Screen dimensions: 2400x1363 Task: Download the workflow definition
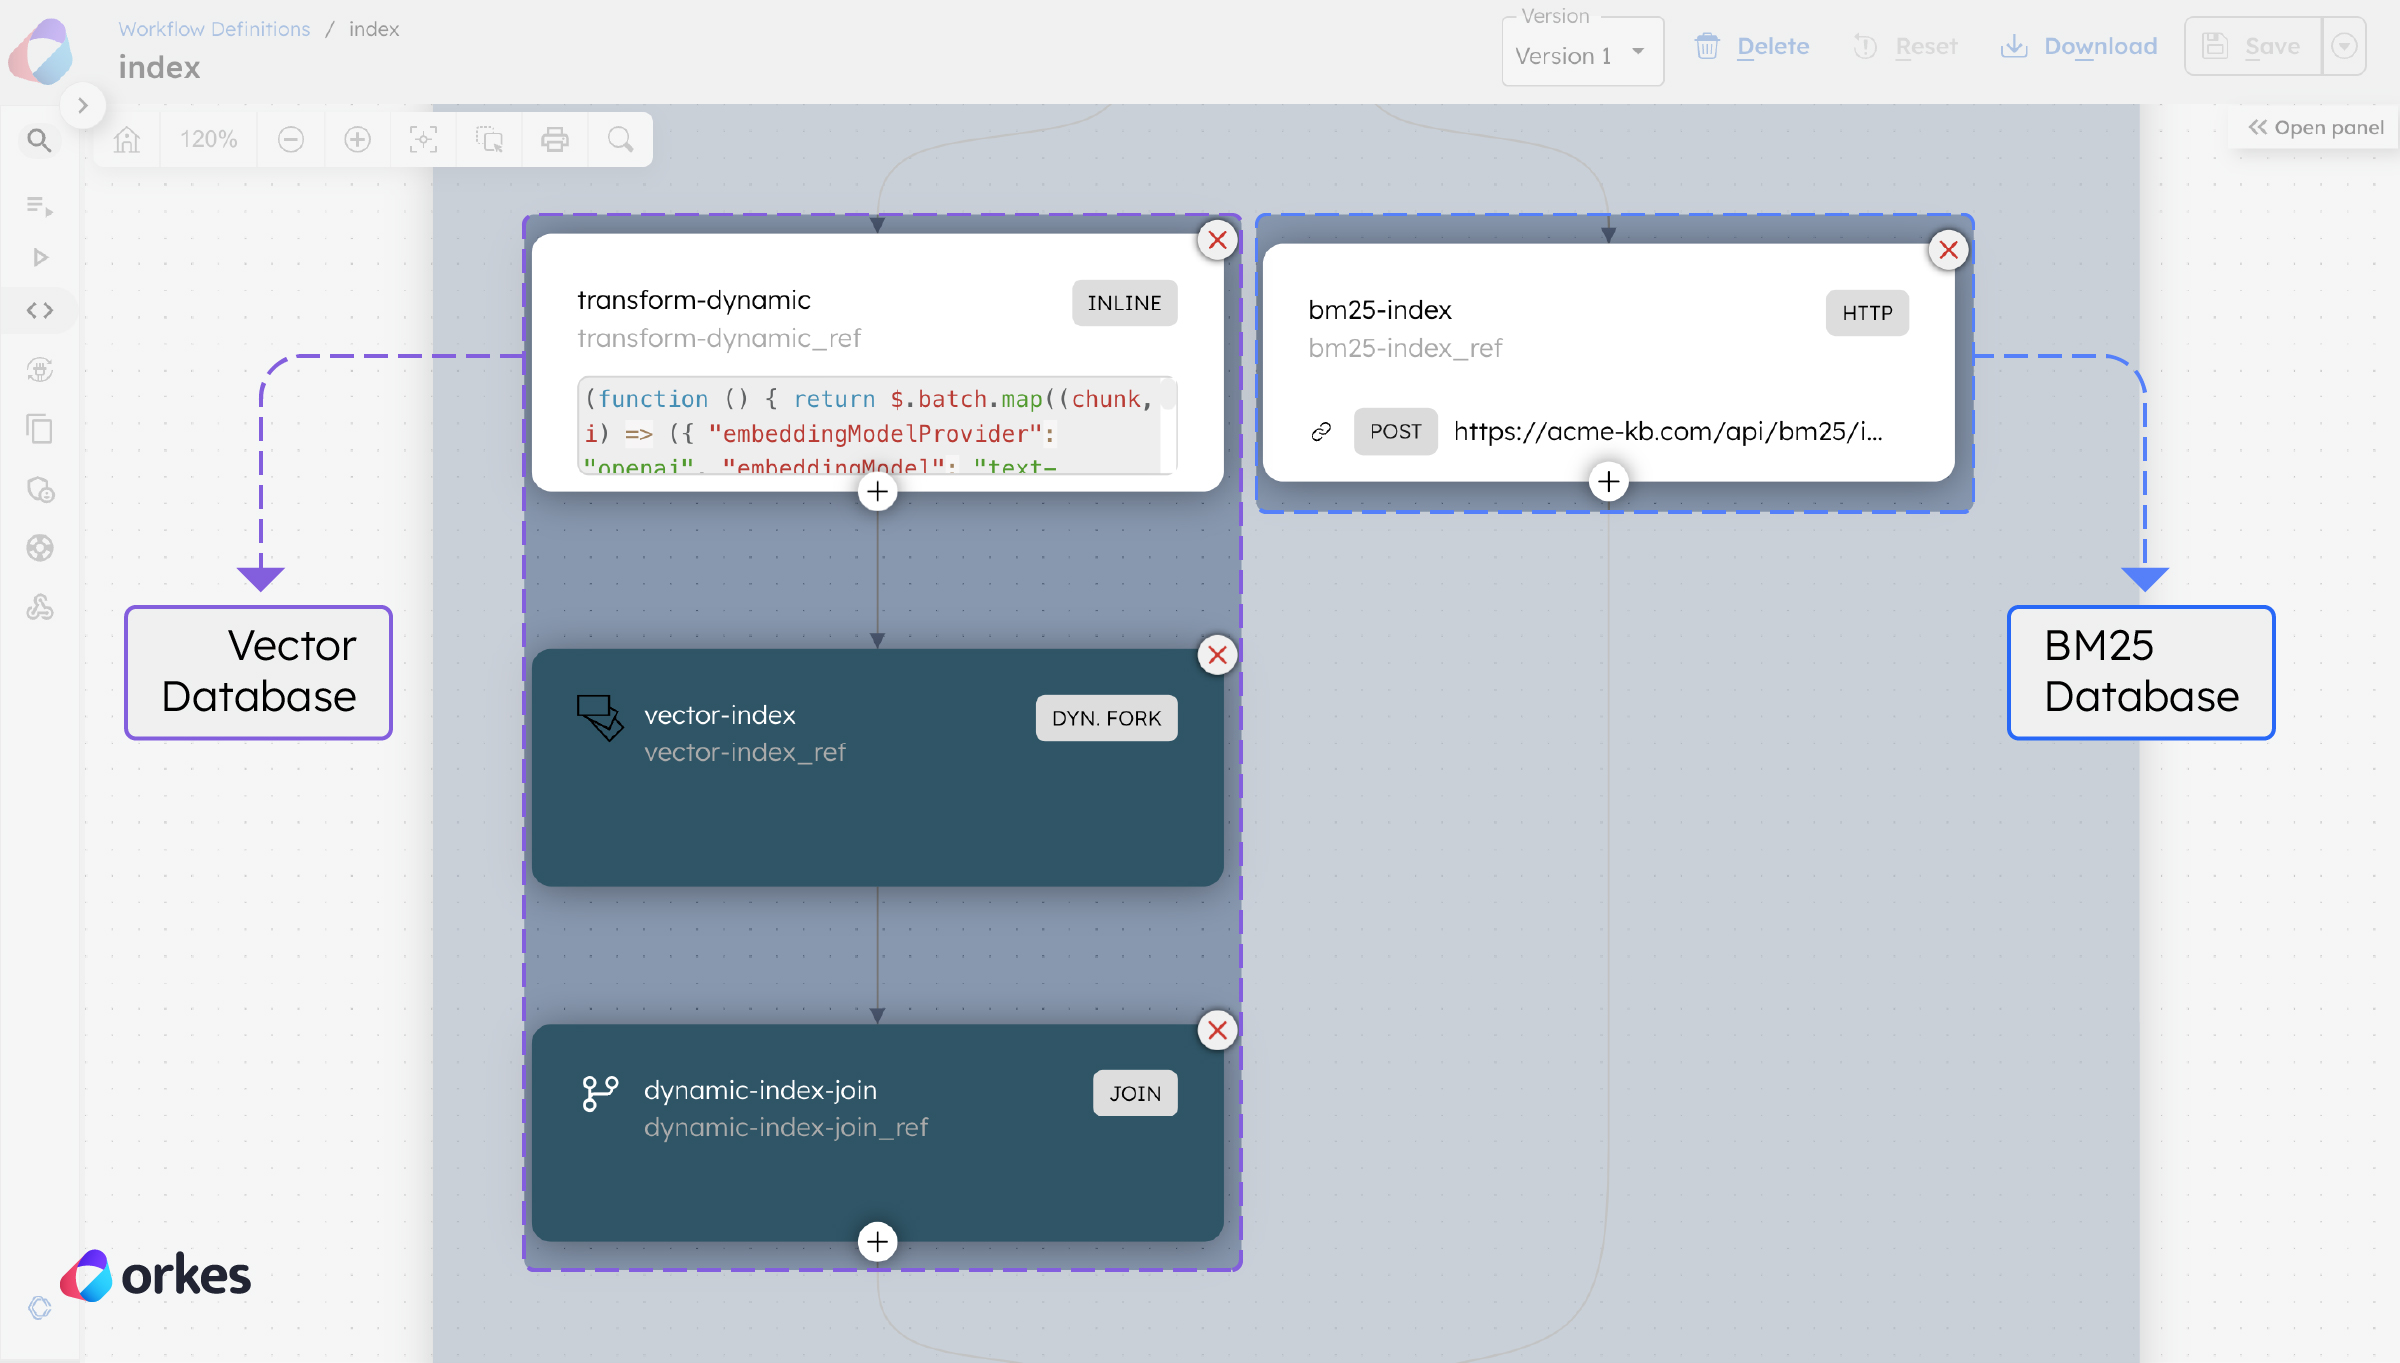2078,46
